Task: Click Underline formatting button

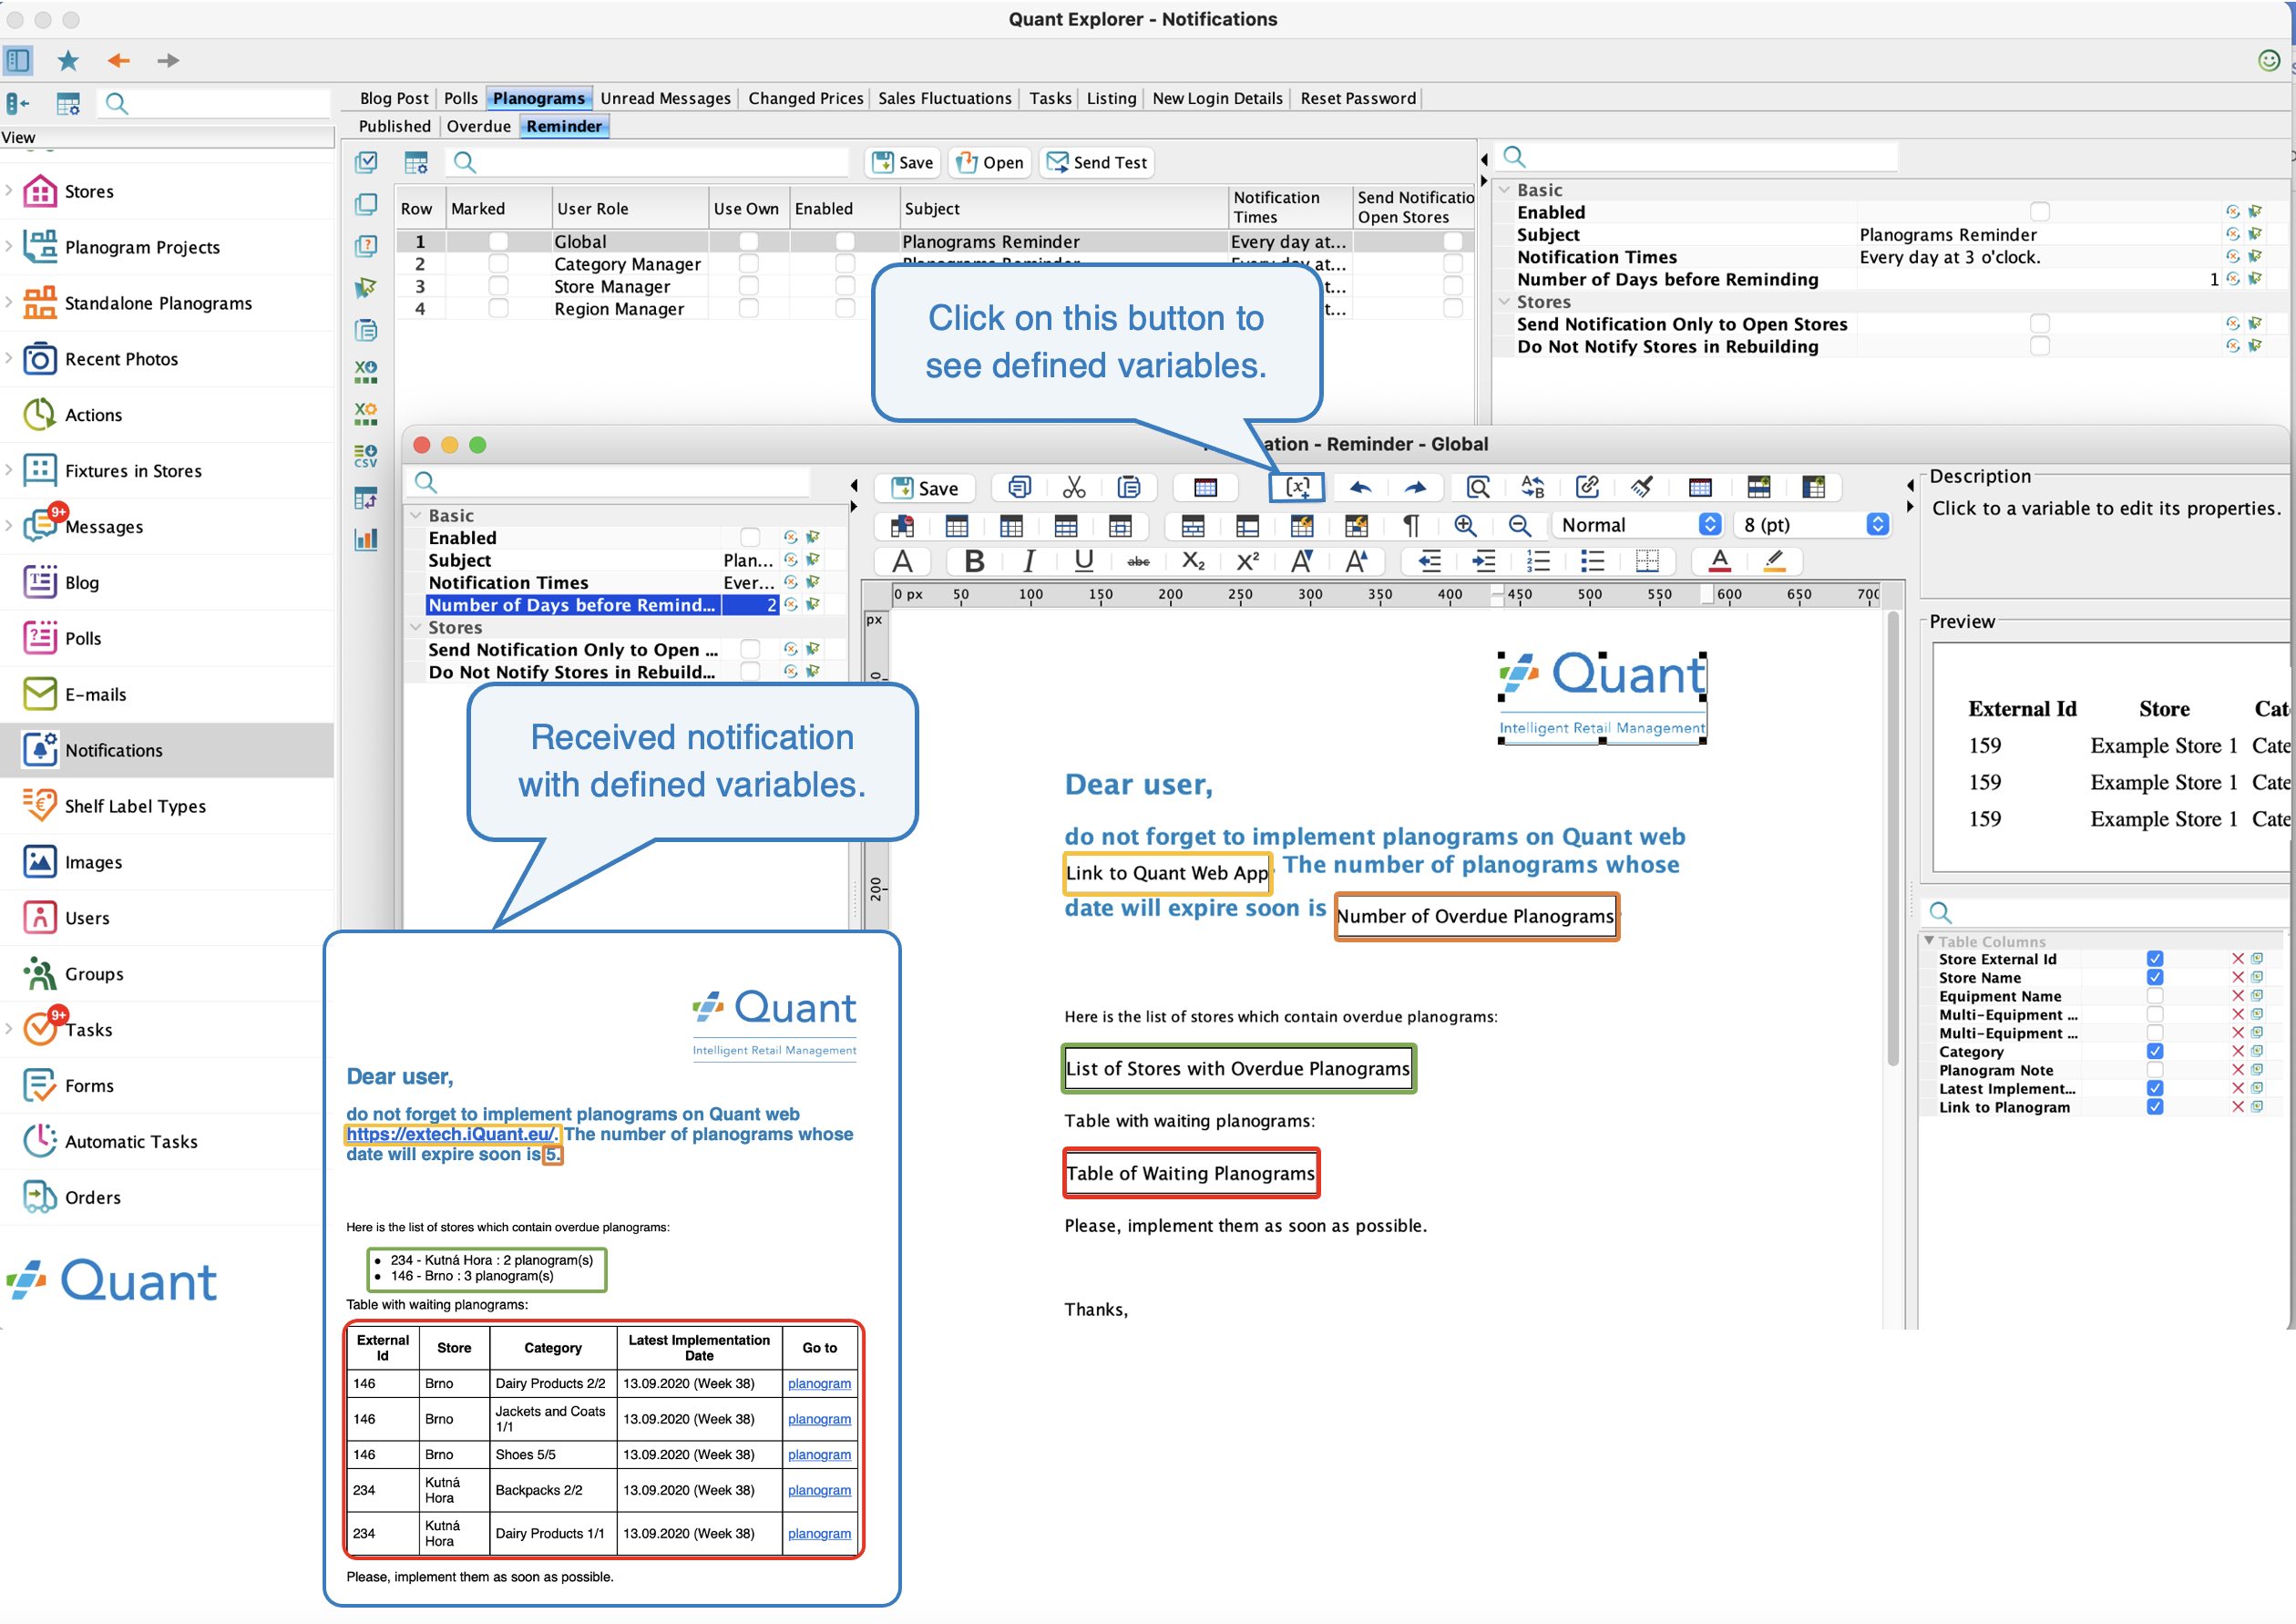Action: tap(1083, 561)
